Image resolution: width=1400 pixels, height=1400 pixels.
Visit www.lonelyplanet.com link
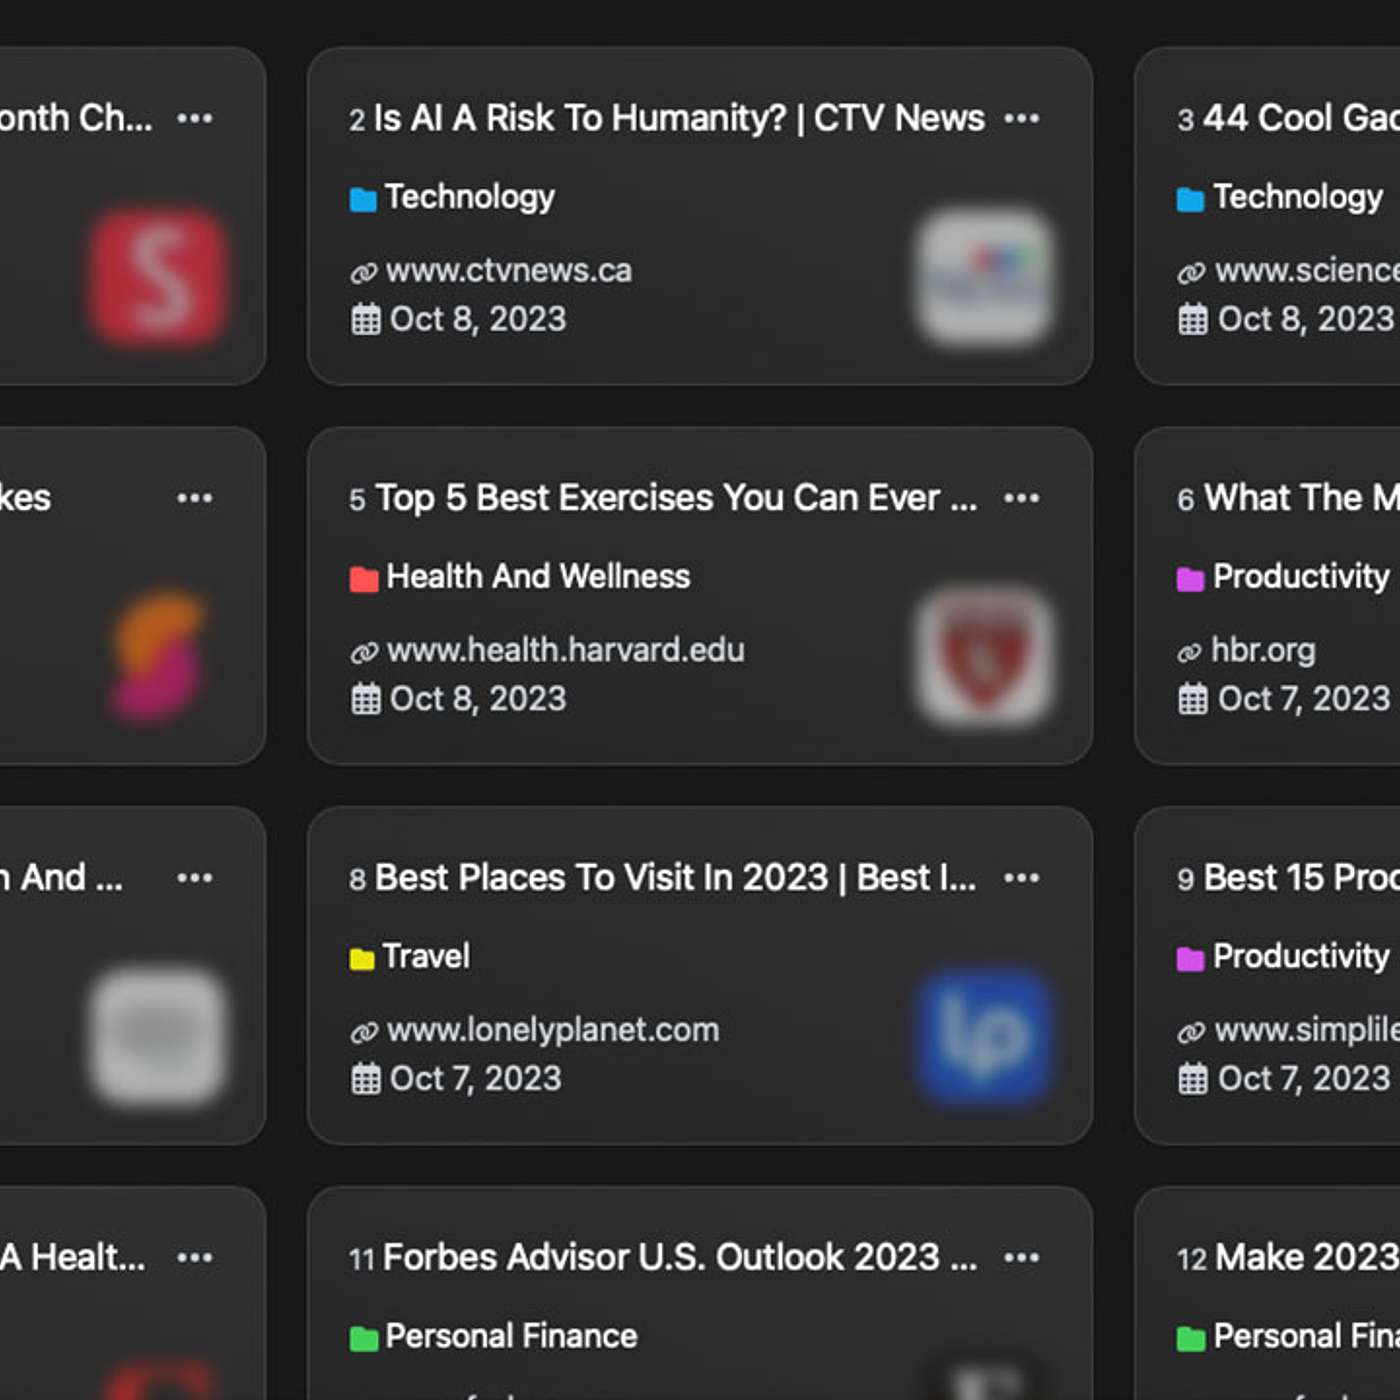point(552,1031)
